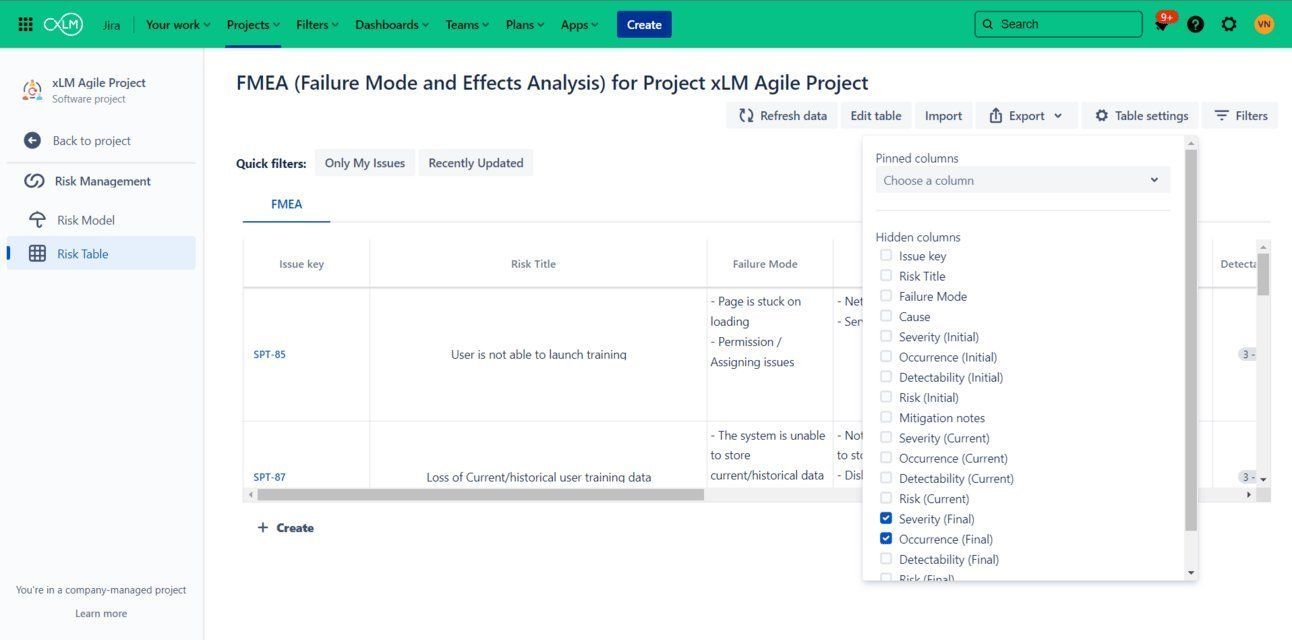Viewport: 1292px width, 640px height.
Task: Go Back to project
Action: (92, 141)
